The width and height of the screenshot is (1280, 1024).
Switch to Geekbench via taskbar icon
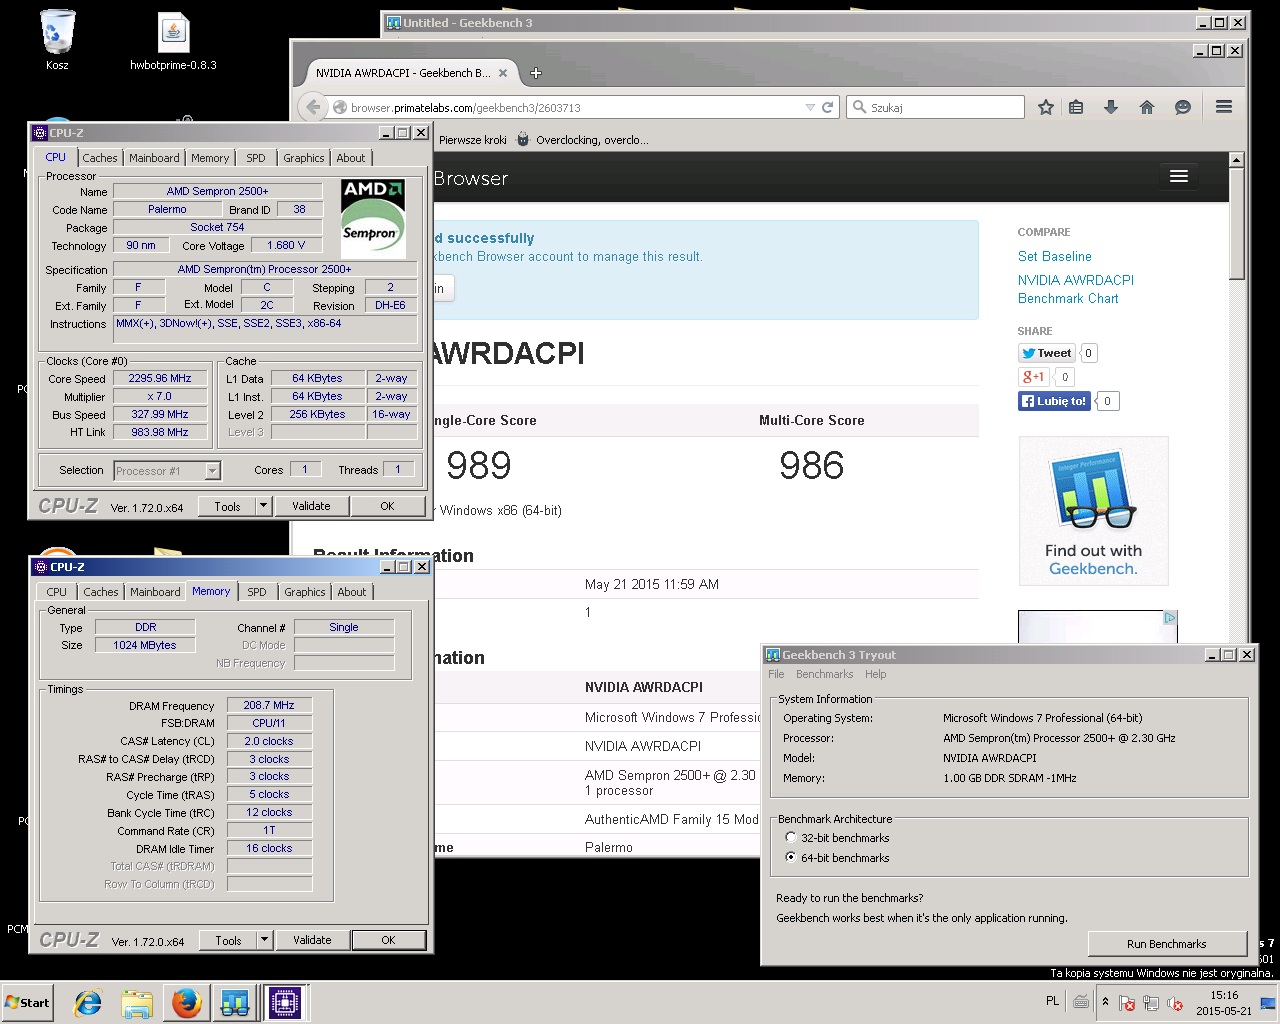point(235,1003)
